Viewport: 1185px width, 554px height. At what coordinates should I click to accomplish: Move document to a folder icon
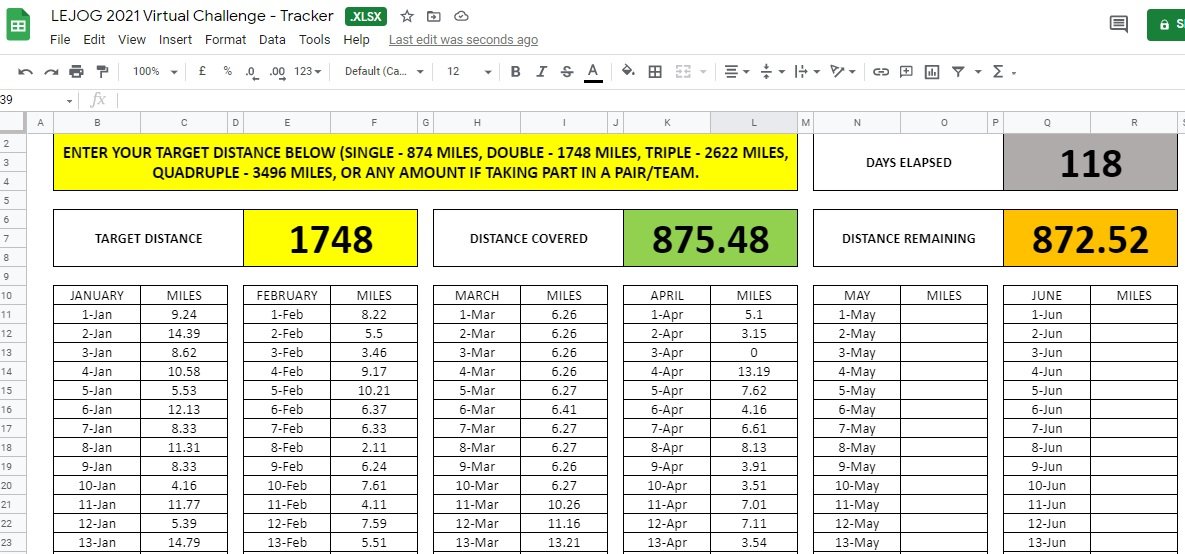(434, 16)
